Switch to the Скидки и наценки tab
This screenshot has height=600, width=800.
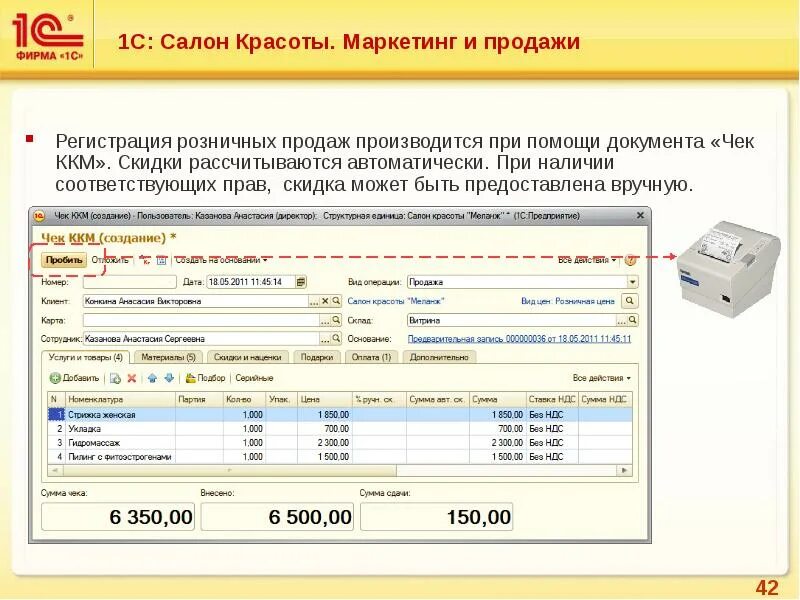click(247, 357)
